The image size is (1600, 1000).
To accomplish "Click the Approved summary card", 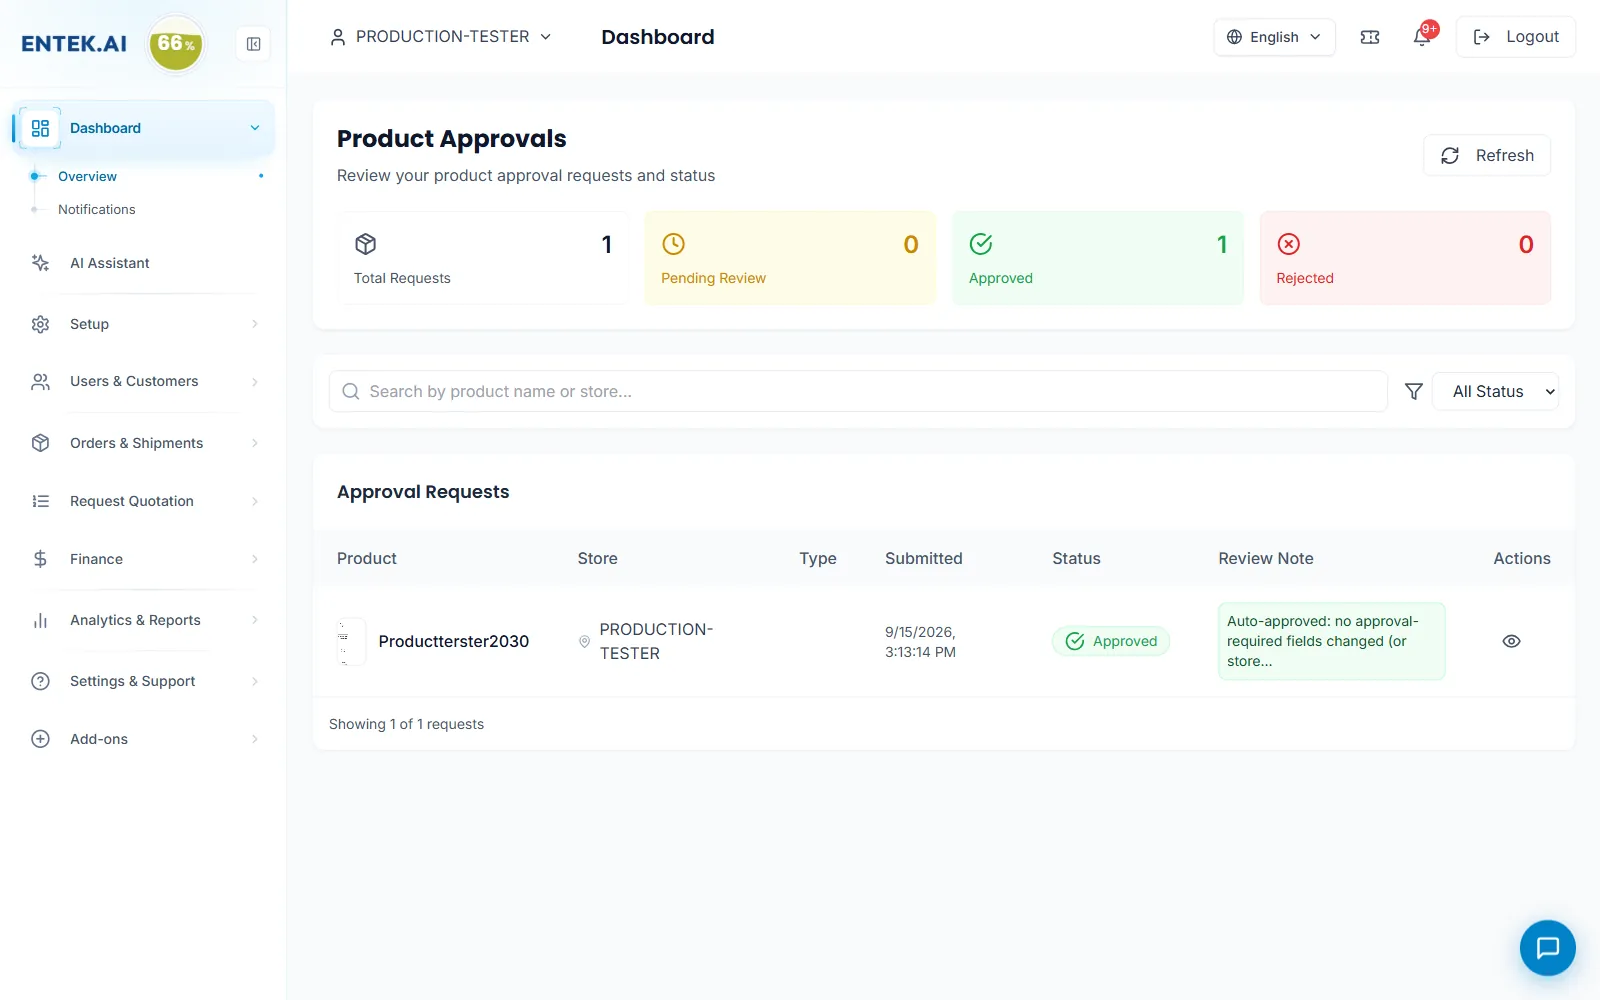I will pyautogui.click(x=1097, y=258).
